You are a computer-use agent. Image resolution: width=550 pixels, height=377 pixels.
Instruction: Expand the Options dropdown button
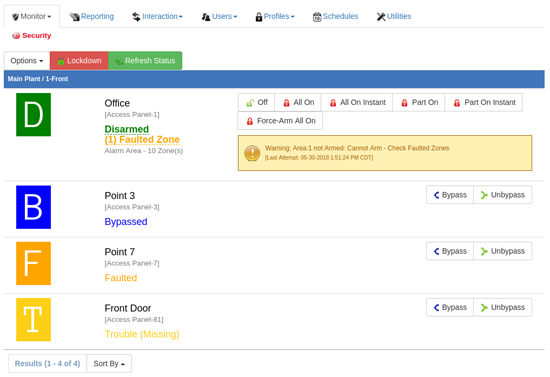(27, 61)
